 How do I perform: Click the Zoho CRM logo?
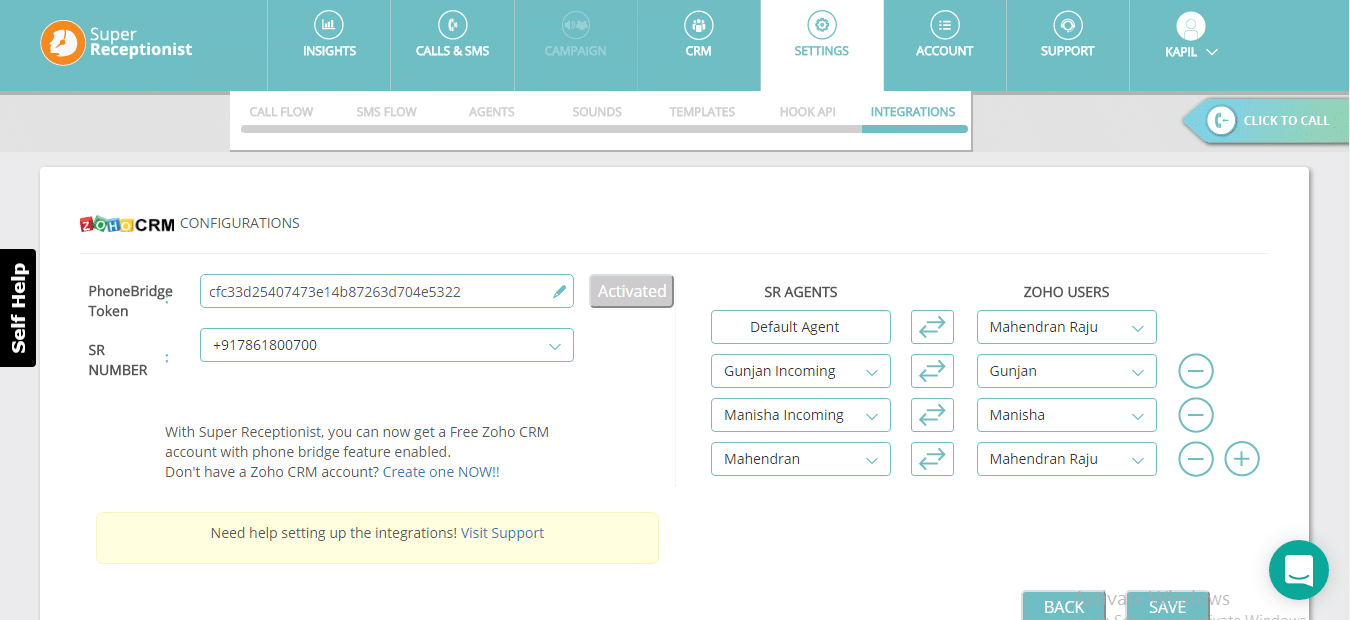tap(127, 224)
